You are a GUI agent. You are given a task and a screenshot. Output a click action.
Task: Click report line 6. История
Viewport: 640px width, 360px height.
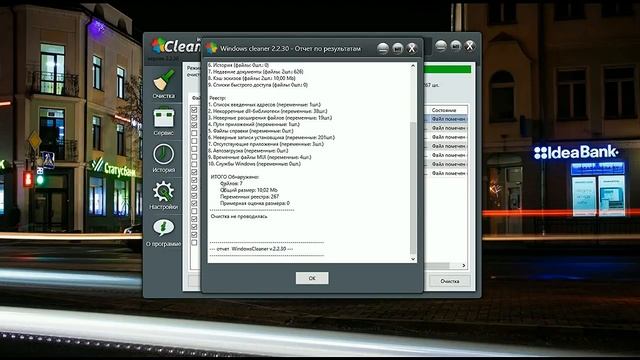click(239, 65)
